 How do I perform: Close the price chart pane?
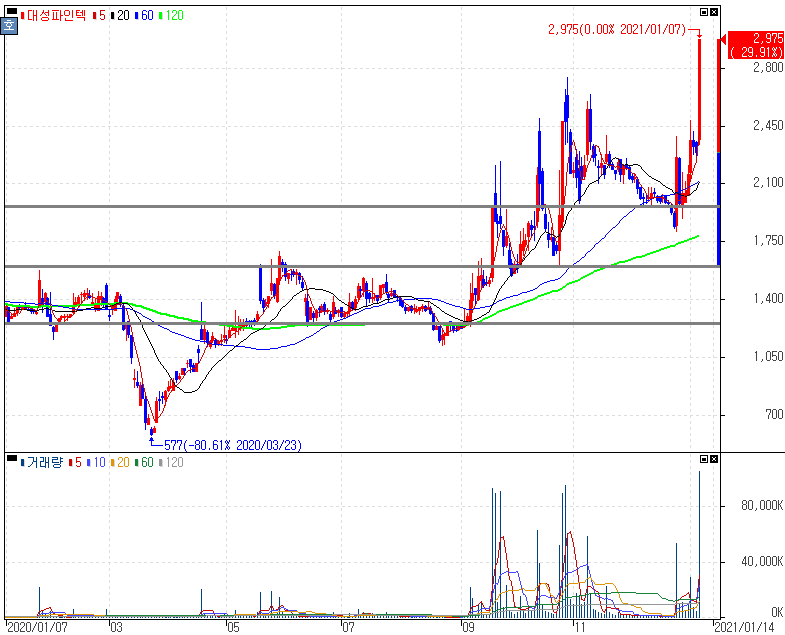coord(714,12)
